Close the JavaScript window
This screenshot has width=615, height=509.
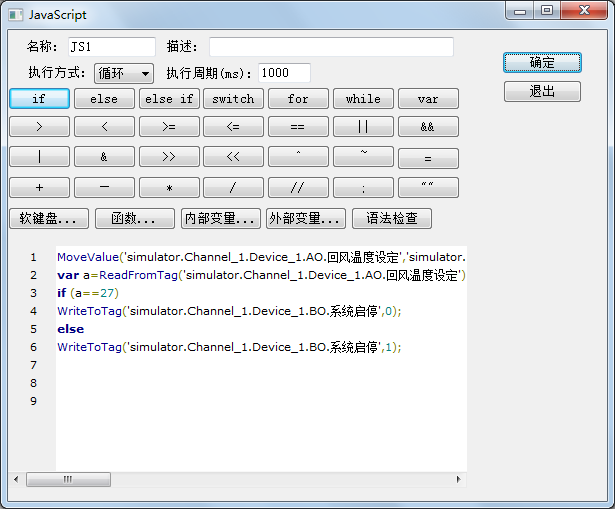584,10
